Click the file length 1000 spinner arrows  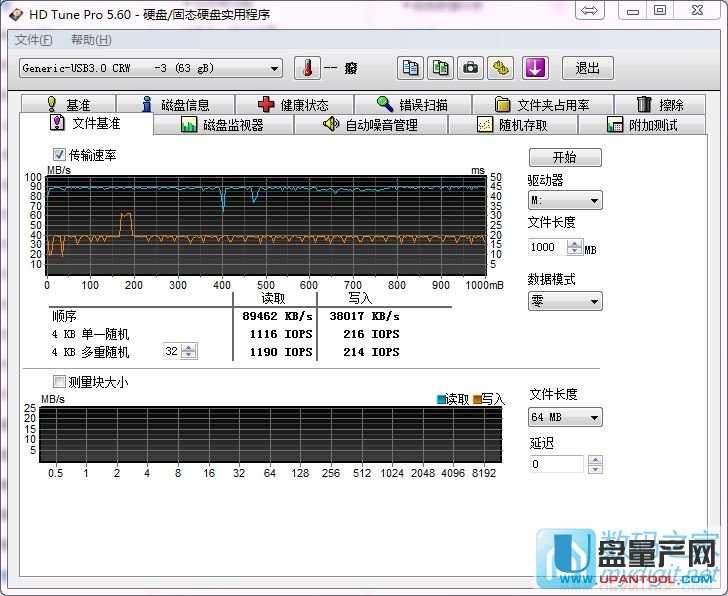[574, 247]
